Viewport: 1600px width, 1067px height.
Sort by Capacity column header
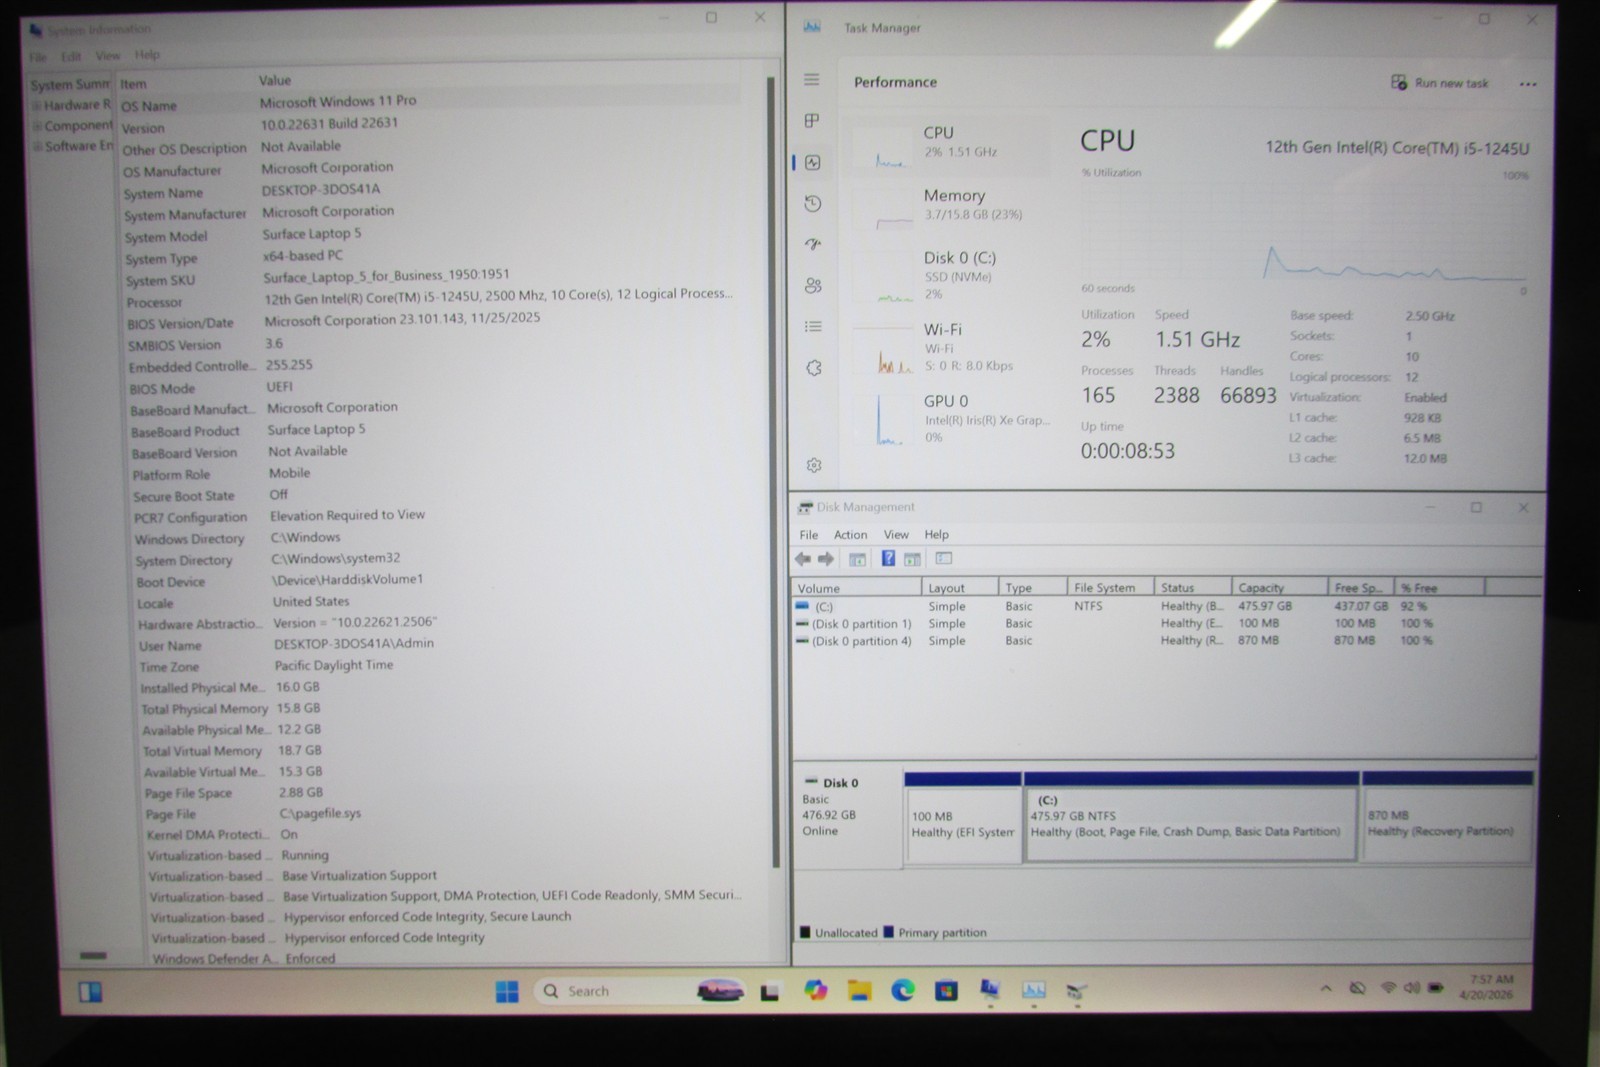pos(1278,588)
